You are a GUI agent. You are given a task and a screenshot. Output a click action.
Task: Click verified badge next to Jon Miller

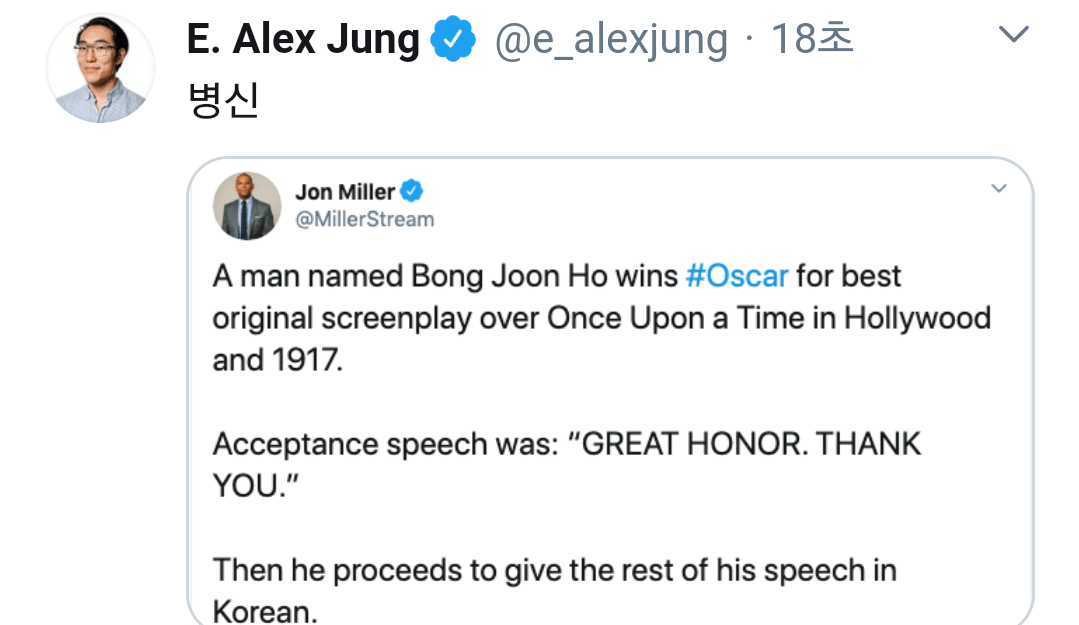(412, 191)
